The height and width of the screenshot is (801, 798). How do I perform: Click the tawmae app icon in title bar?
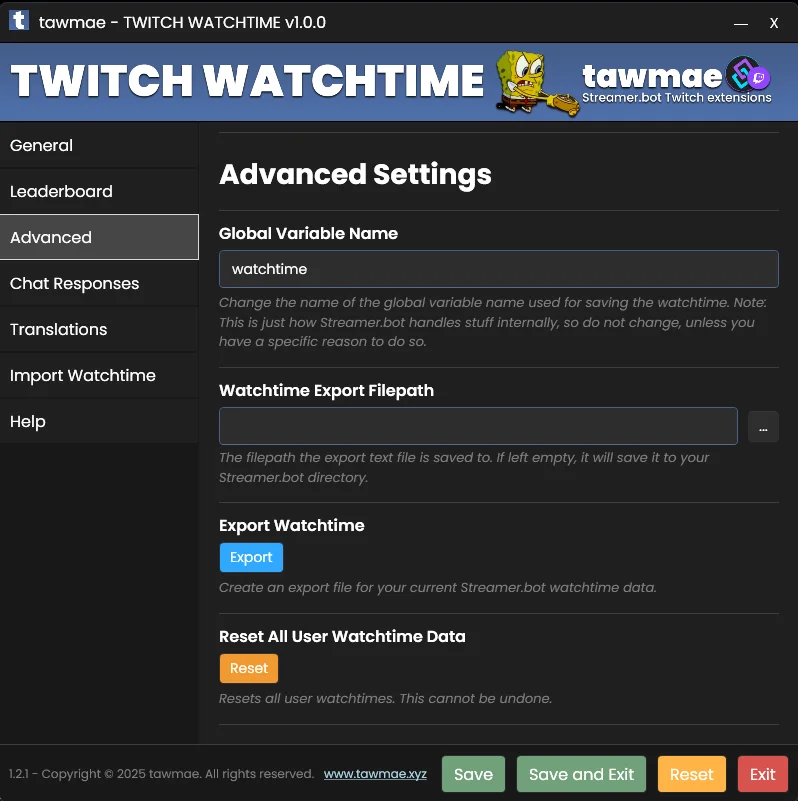pos(19,21)
